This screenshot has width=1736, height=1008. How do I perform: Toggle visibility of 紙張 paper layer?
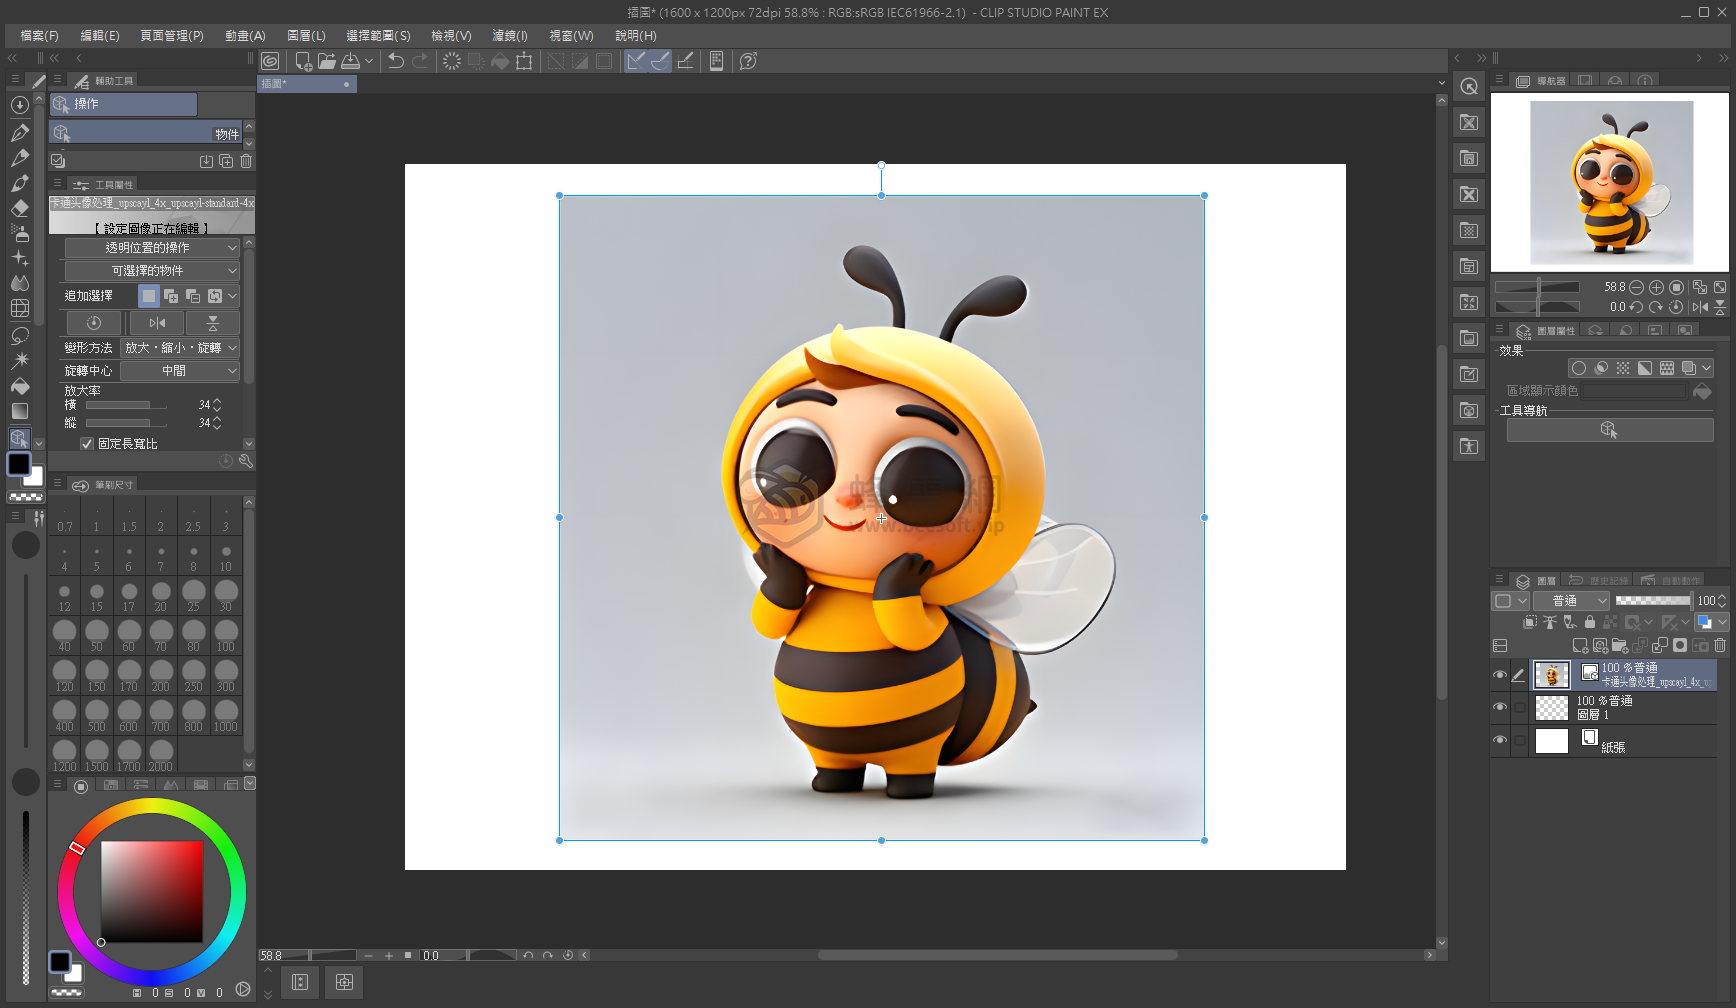1499,740
